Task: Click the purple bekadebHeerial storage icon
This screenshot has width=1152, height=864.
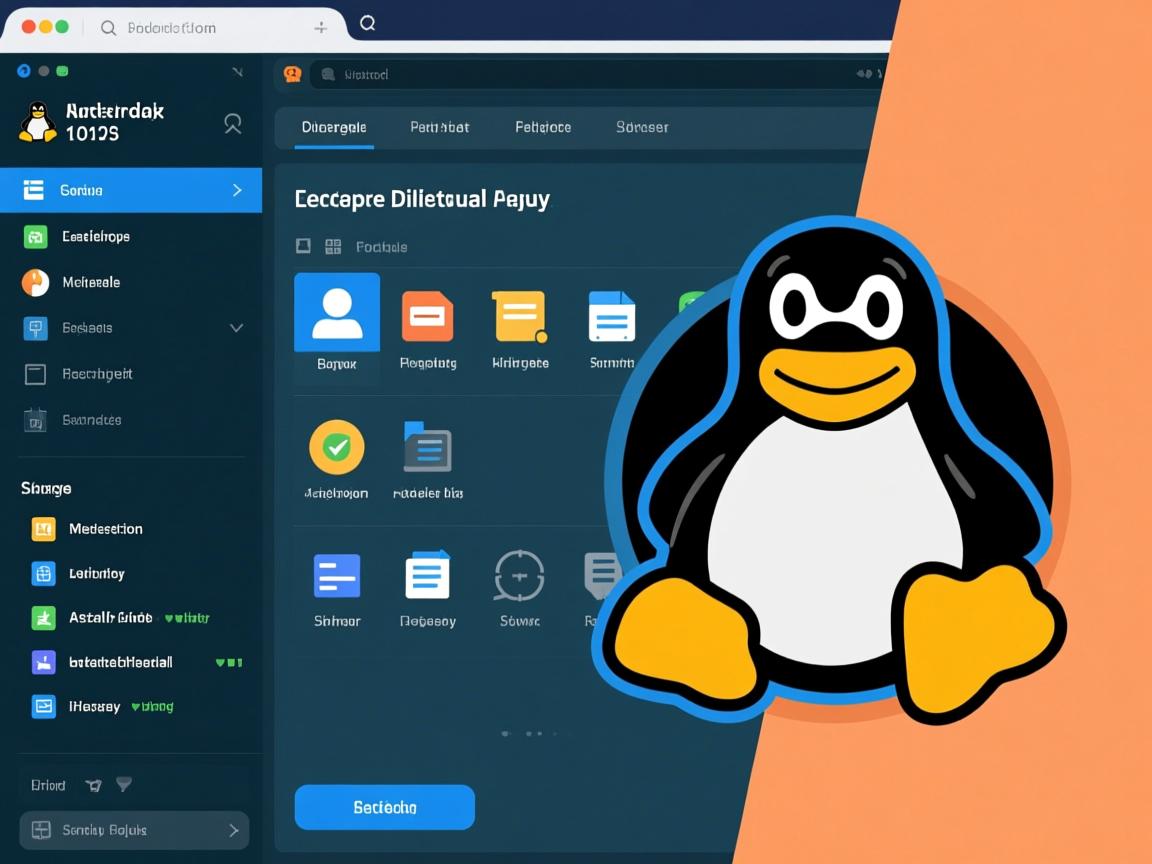Action: pos(42,662)
